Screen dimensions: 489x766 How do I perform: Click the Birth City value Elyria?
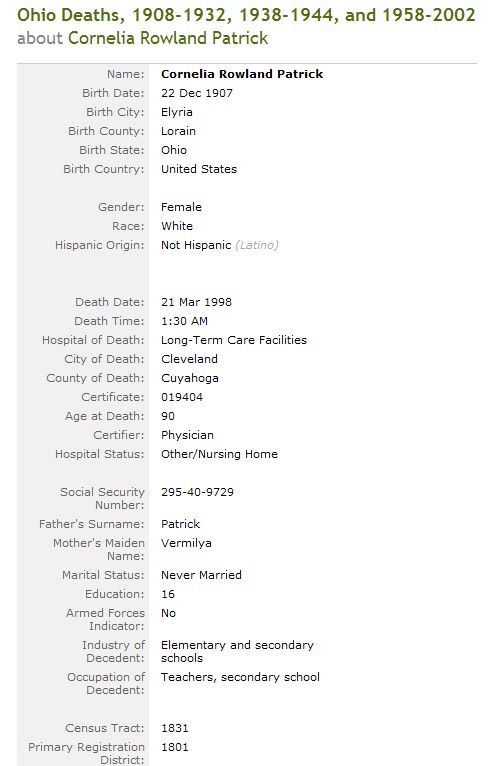pos(177,112)
